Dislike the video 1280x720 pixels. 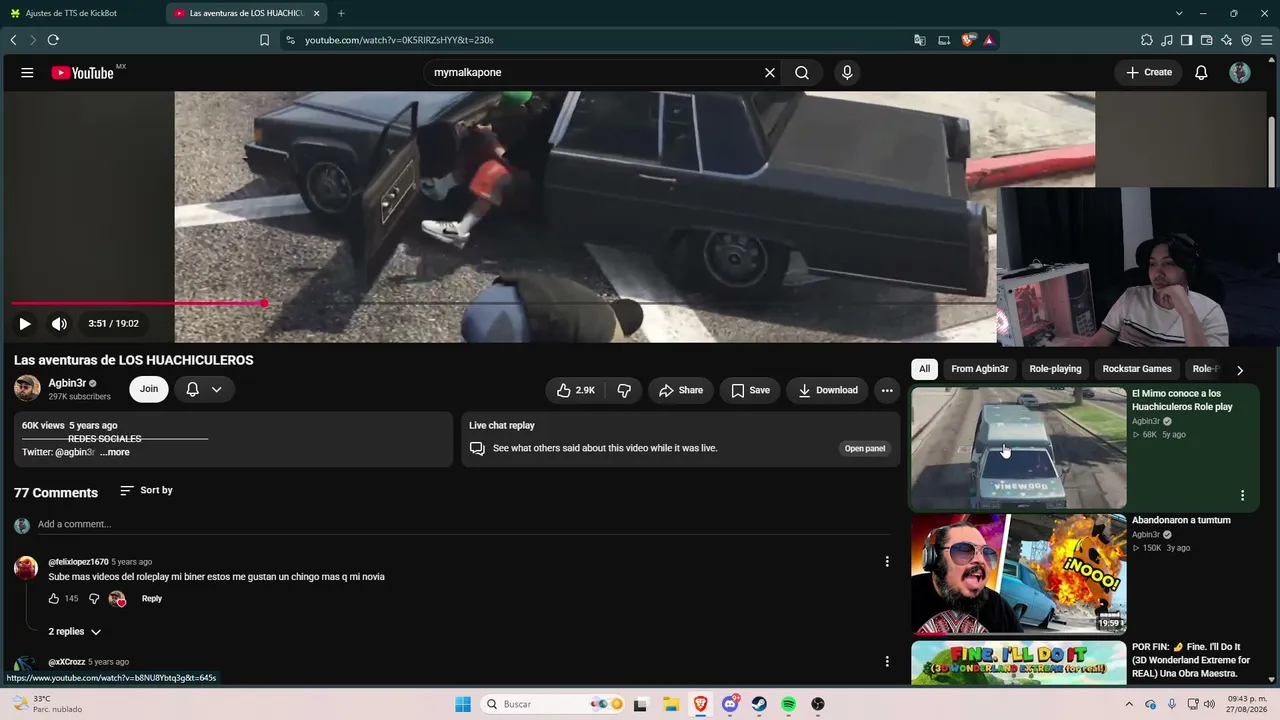coord(624,390)
